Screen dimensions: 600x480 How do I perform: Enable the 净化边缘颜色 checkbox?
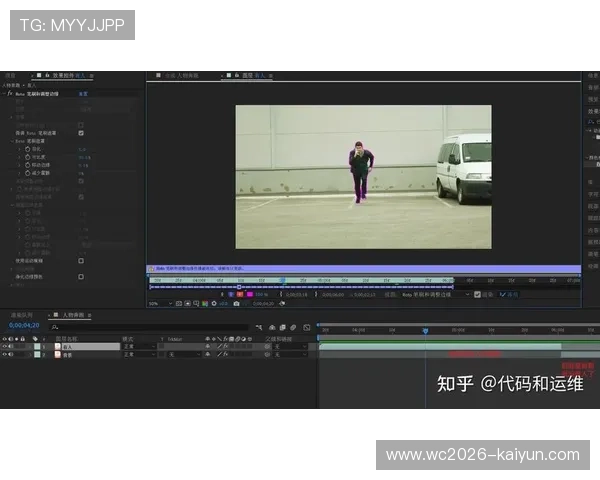tap(81, 276)
